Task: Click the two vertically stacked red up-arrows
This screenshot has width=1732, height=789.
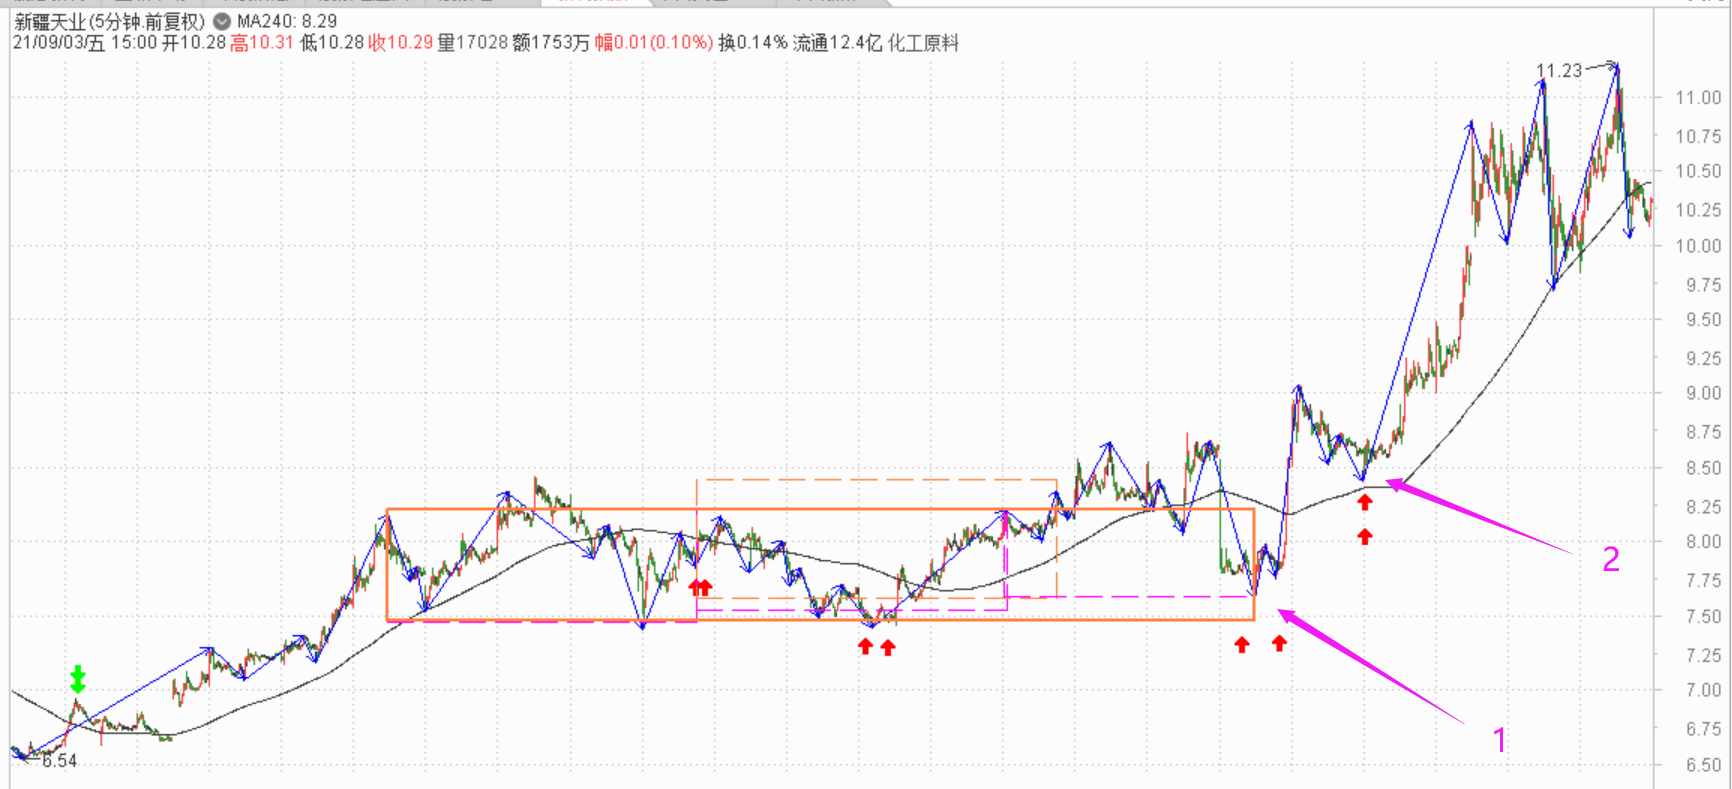Action: (x=1364, y=520)
